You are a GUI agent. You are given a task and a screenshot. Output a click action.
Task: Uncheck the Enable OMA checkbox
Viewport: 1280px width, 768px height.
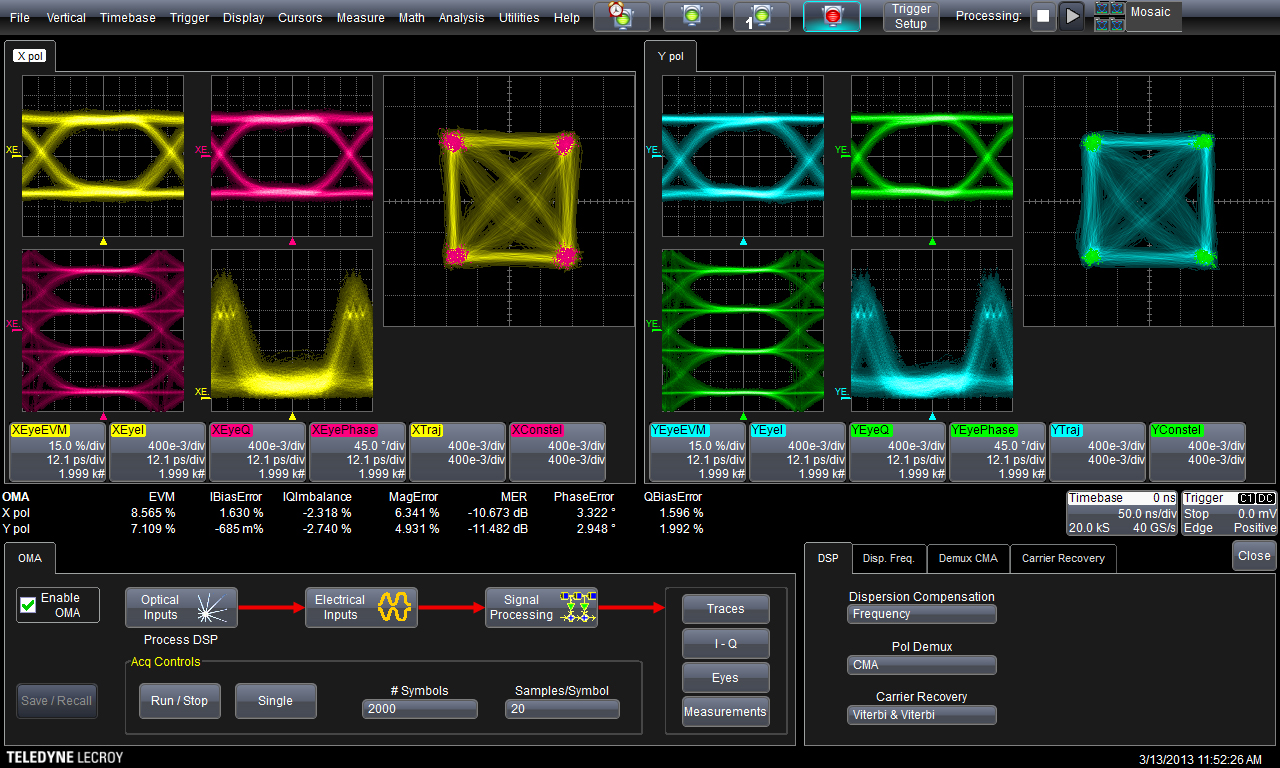[29, 605]
